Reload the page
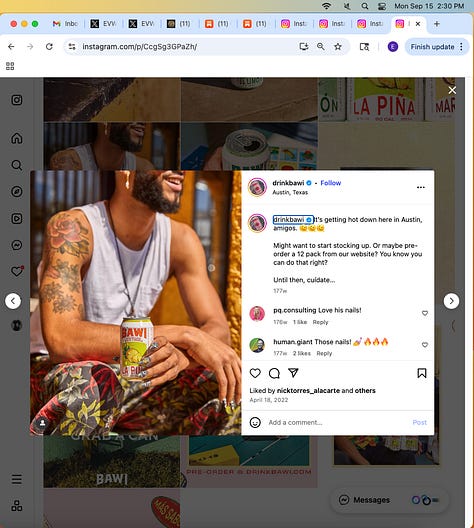Viewport: 474px width, 528px height. tap(49, 46)
